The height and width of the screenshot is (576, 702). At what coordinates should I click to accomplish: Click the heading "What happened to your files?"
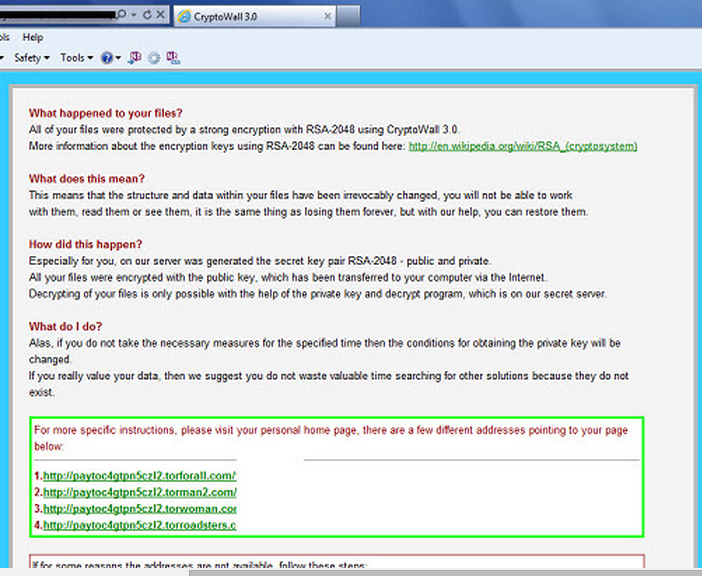point(106,113)
